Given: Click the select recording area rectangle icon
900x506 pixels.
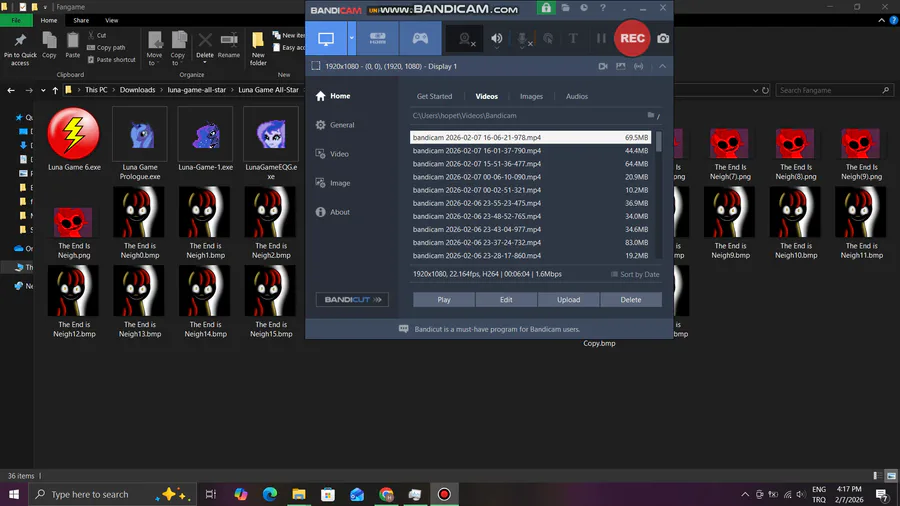Looking at the screenshot, I should click(x=316, y=66).
